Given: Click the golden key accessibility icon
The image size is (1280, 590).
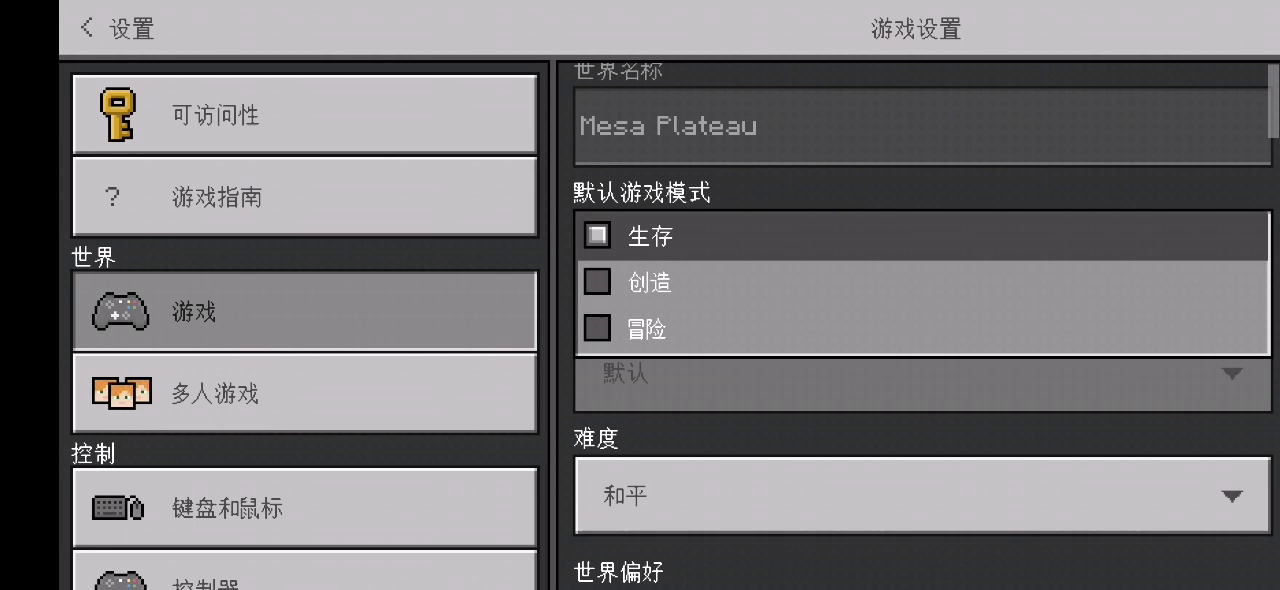Looking at the screenshot, I should pos(118,114).
